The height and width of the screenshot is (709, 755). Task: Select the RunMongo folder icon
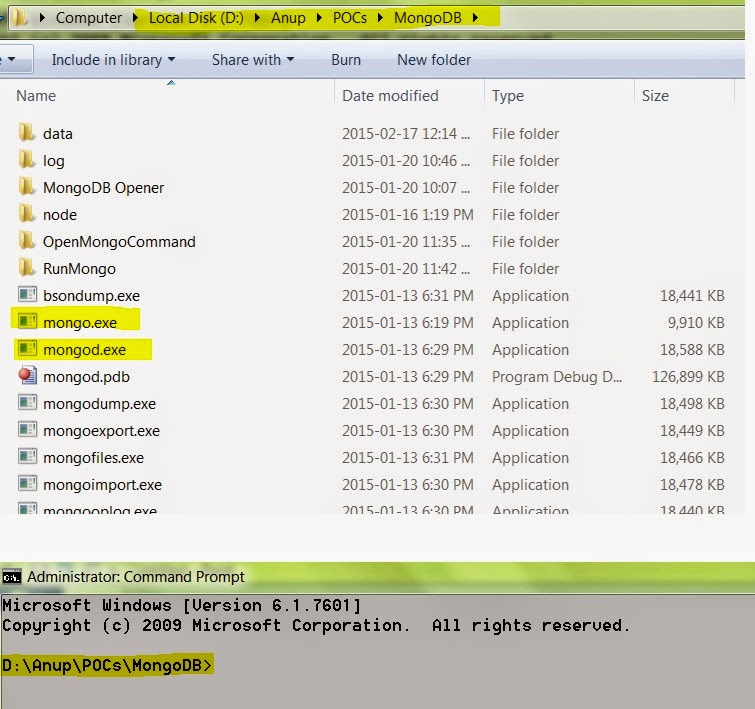[x=26, y=268]
